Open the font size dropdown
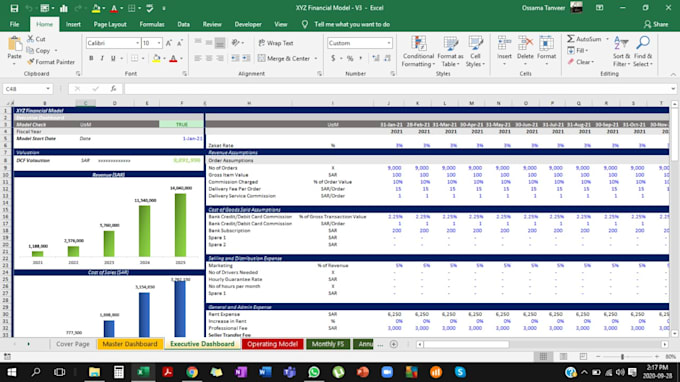Viewport: 680px width, 382px height. 159,43
